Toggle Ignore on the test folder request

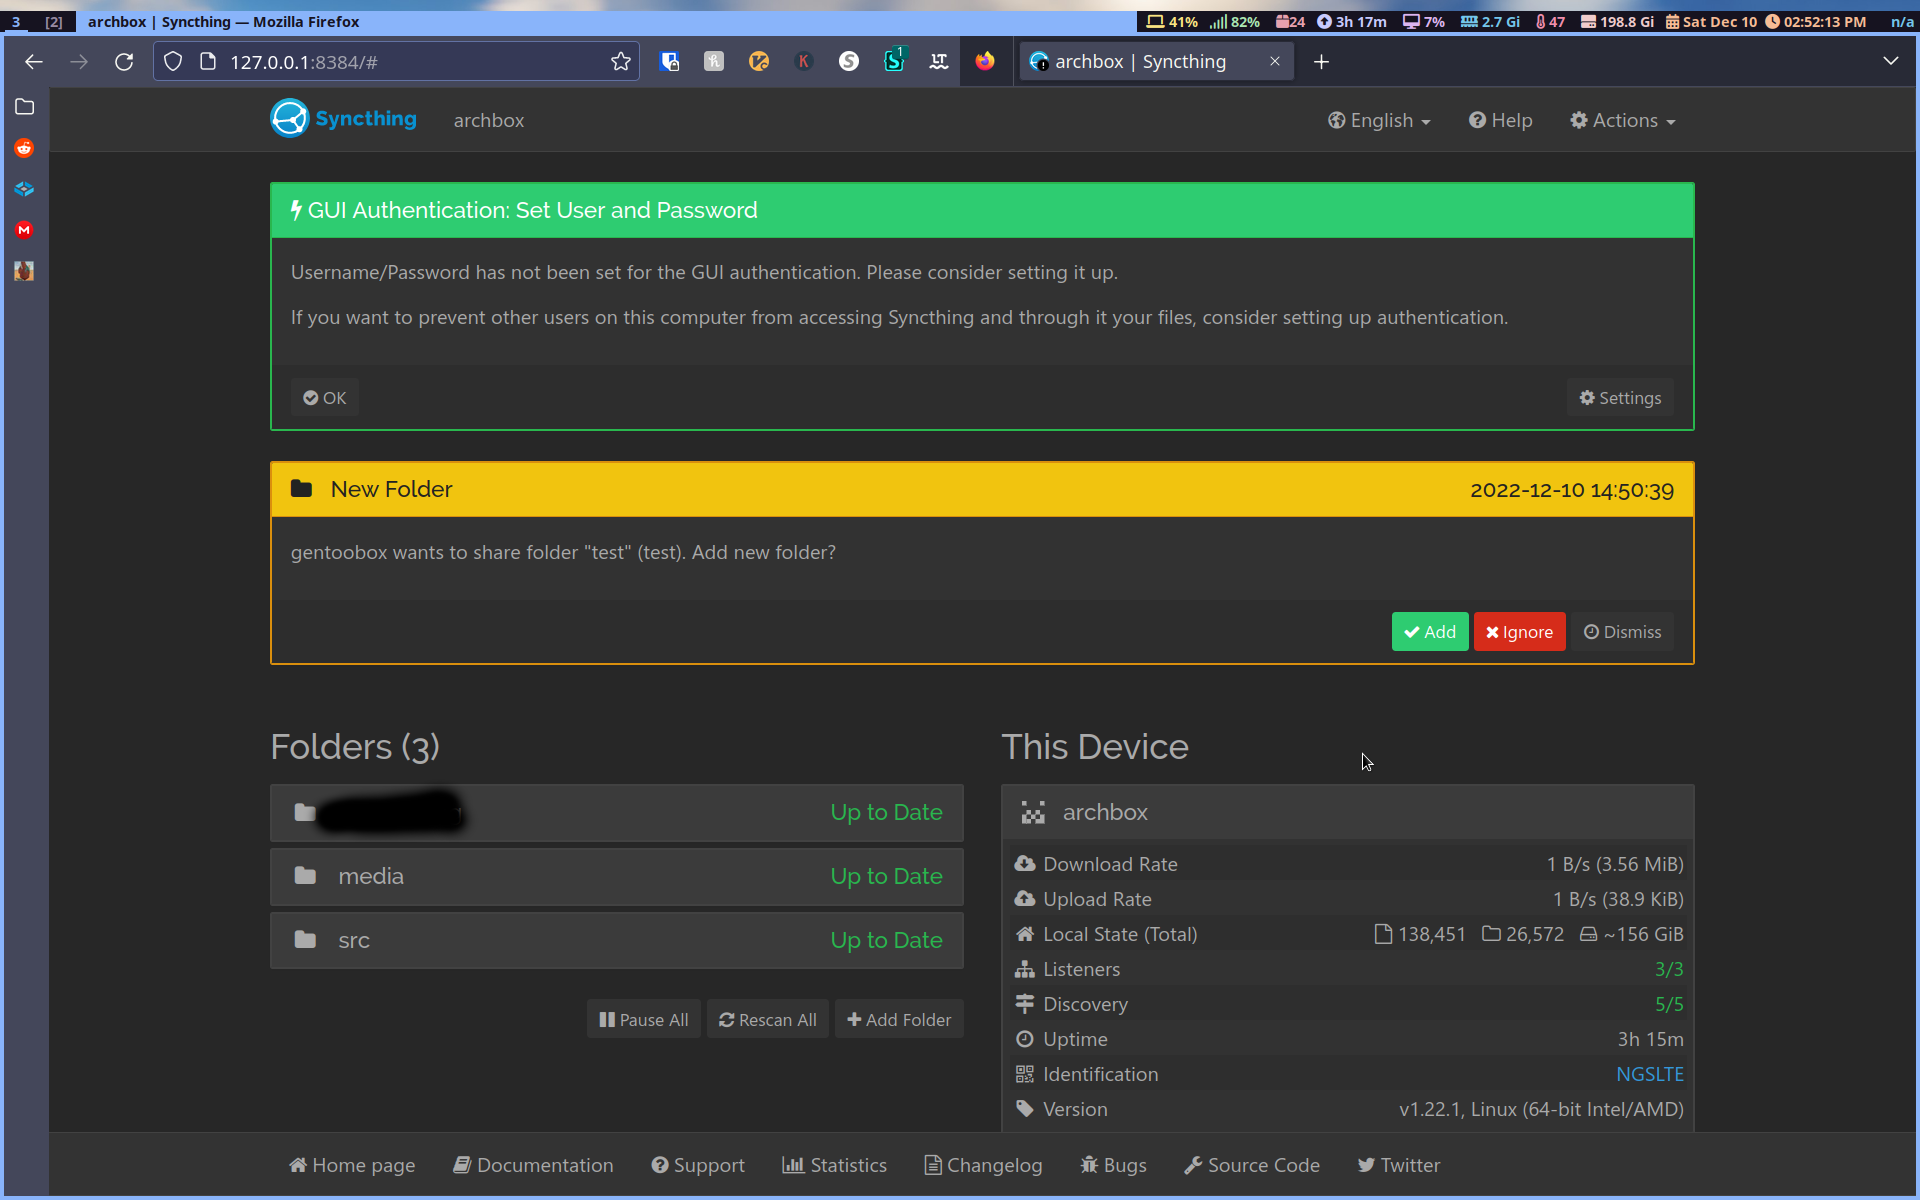[1519, 632]
